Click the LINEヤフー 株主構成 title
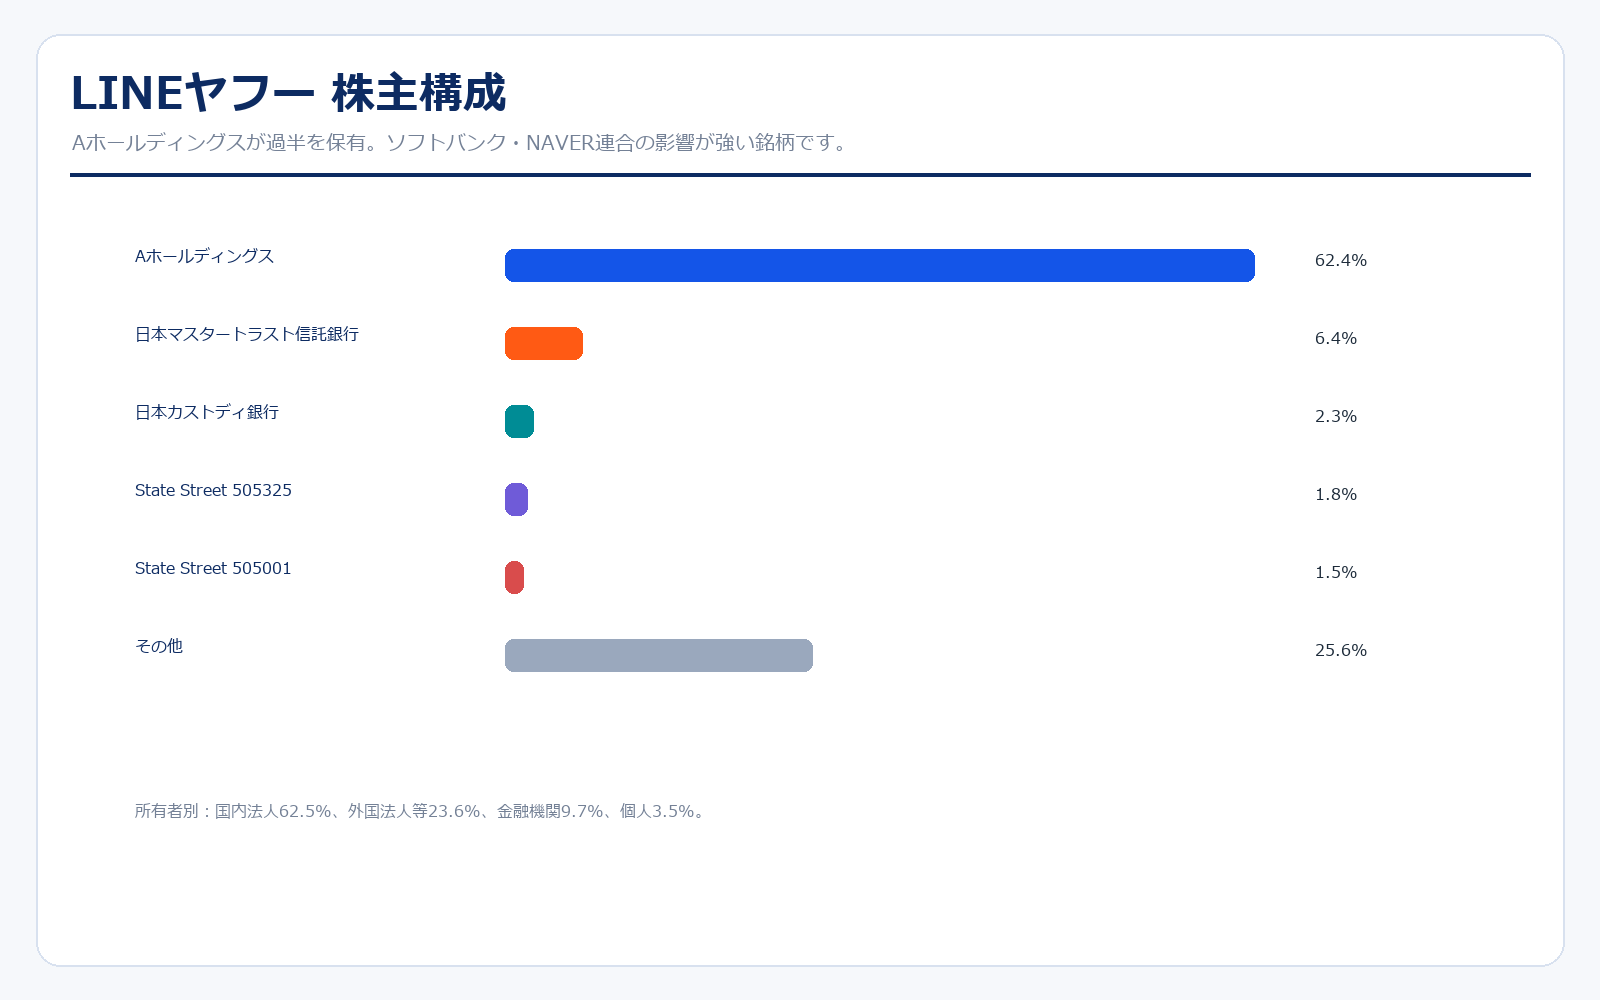The width and height of the screenshot is (1600, 1000). (x=288, y=93)
